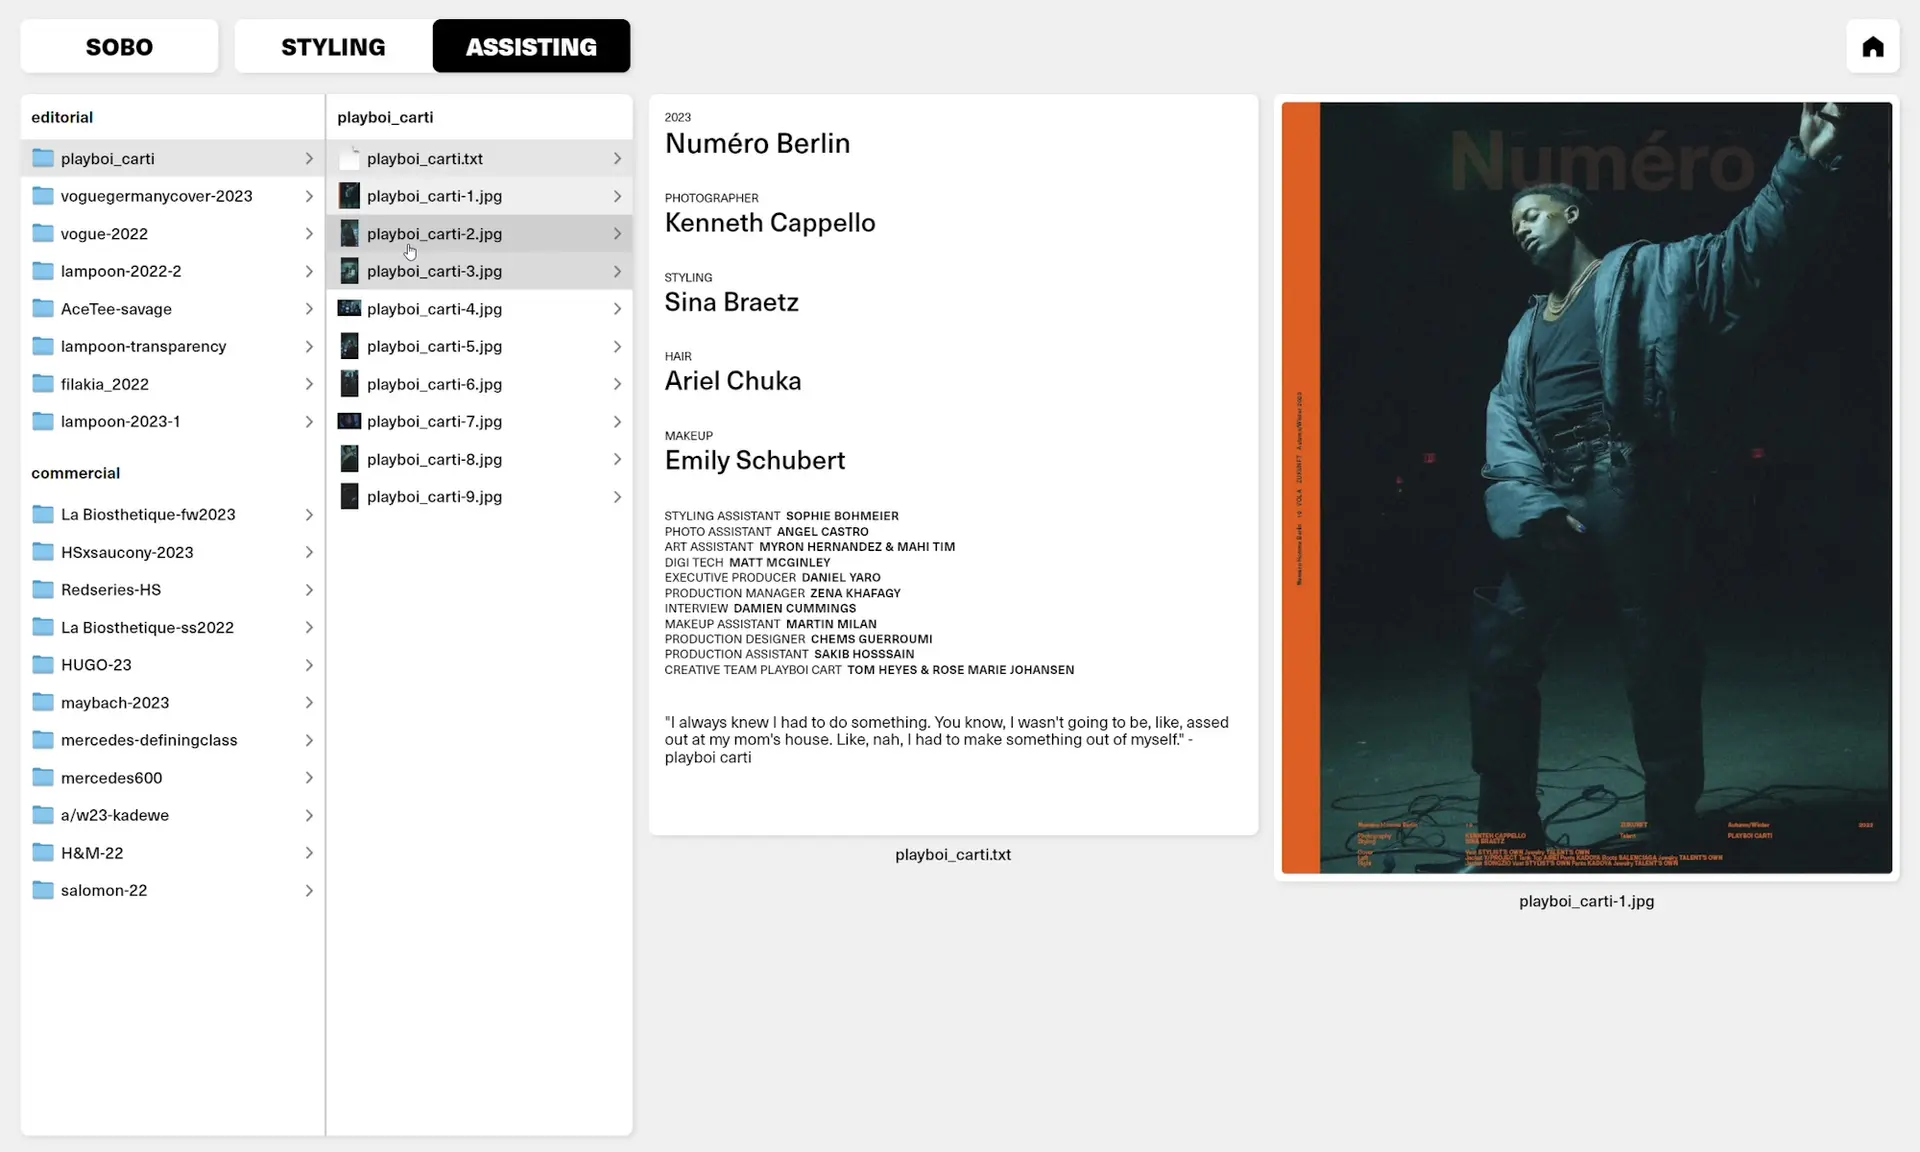Viewport: 1920px width, 1152px height.
Task: Click the playboi_carti column header
Action: click(385, 117)
